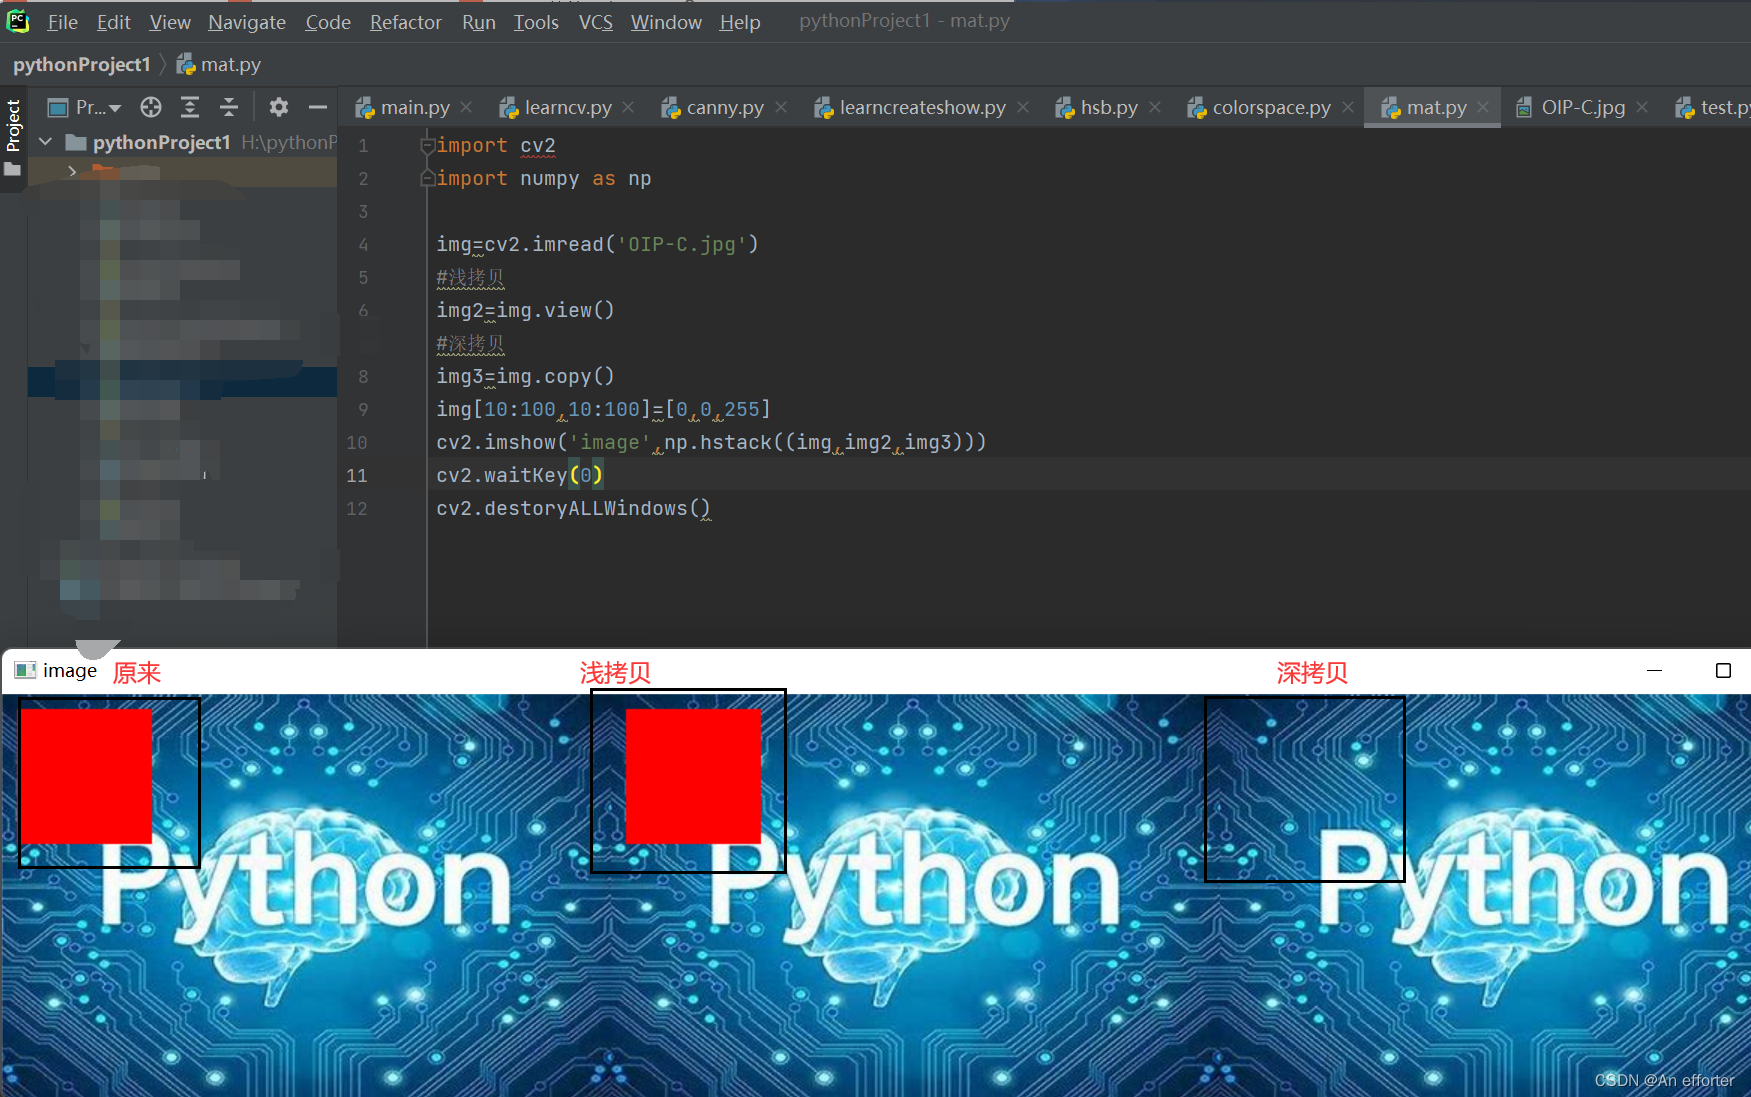Click mat.py in the navigation breadcrumb
This screenshot has height=1097, width=1751.
click(x=219, y=65)
